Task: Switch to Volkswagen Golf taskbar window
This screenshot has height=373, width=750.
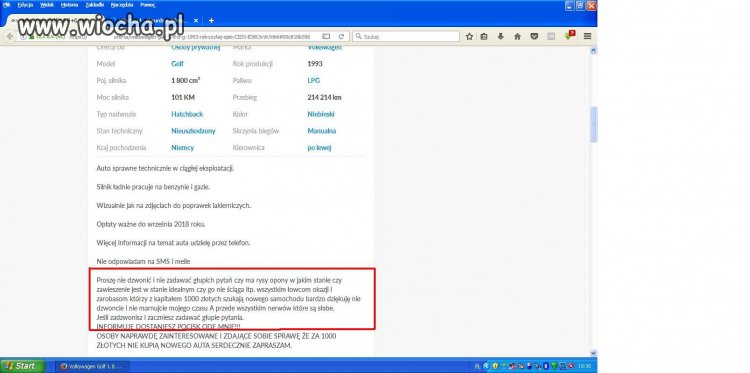Action: point(92,366)
